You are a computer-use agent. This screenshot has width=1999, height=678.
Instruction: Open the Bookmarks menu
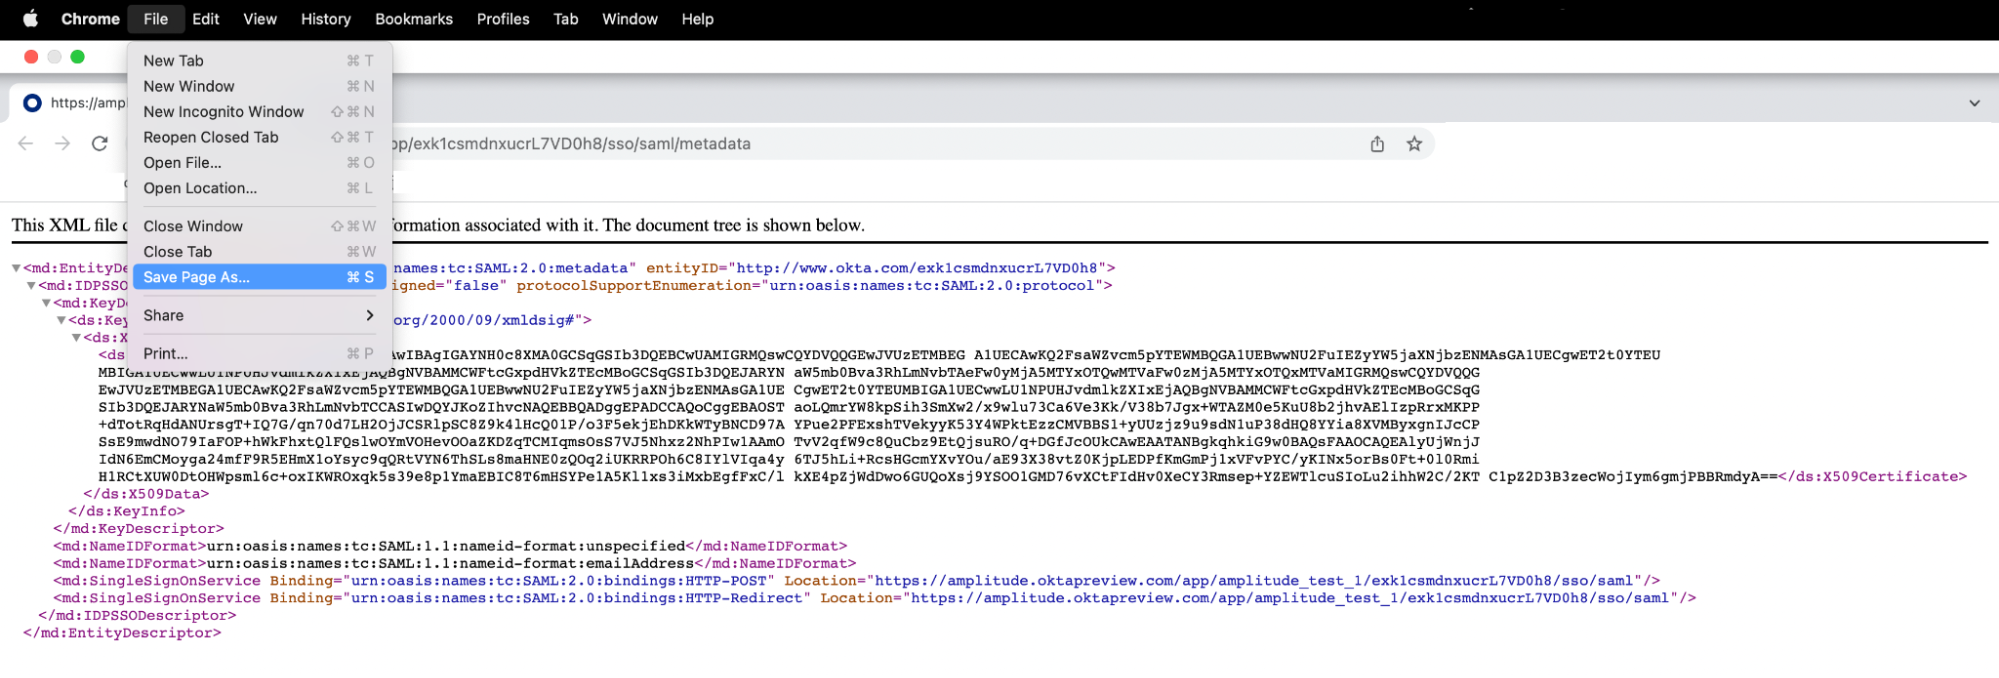click(413, 19)
